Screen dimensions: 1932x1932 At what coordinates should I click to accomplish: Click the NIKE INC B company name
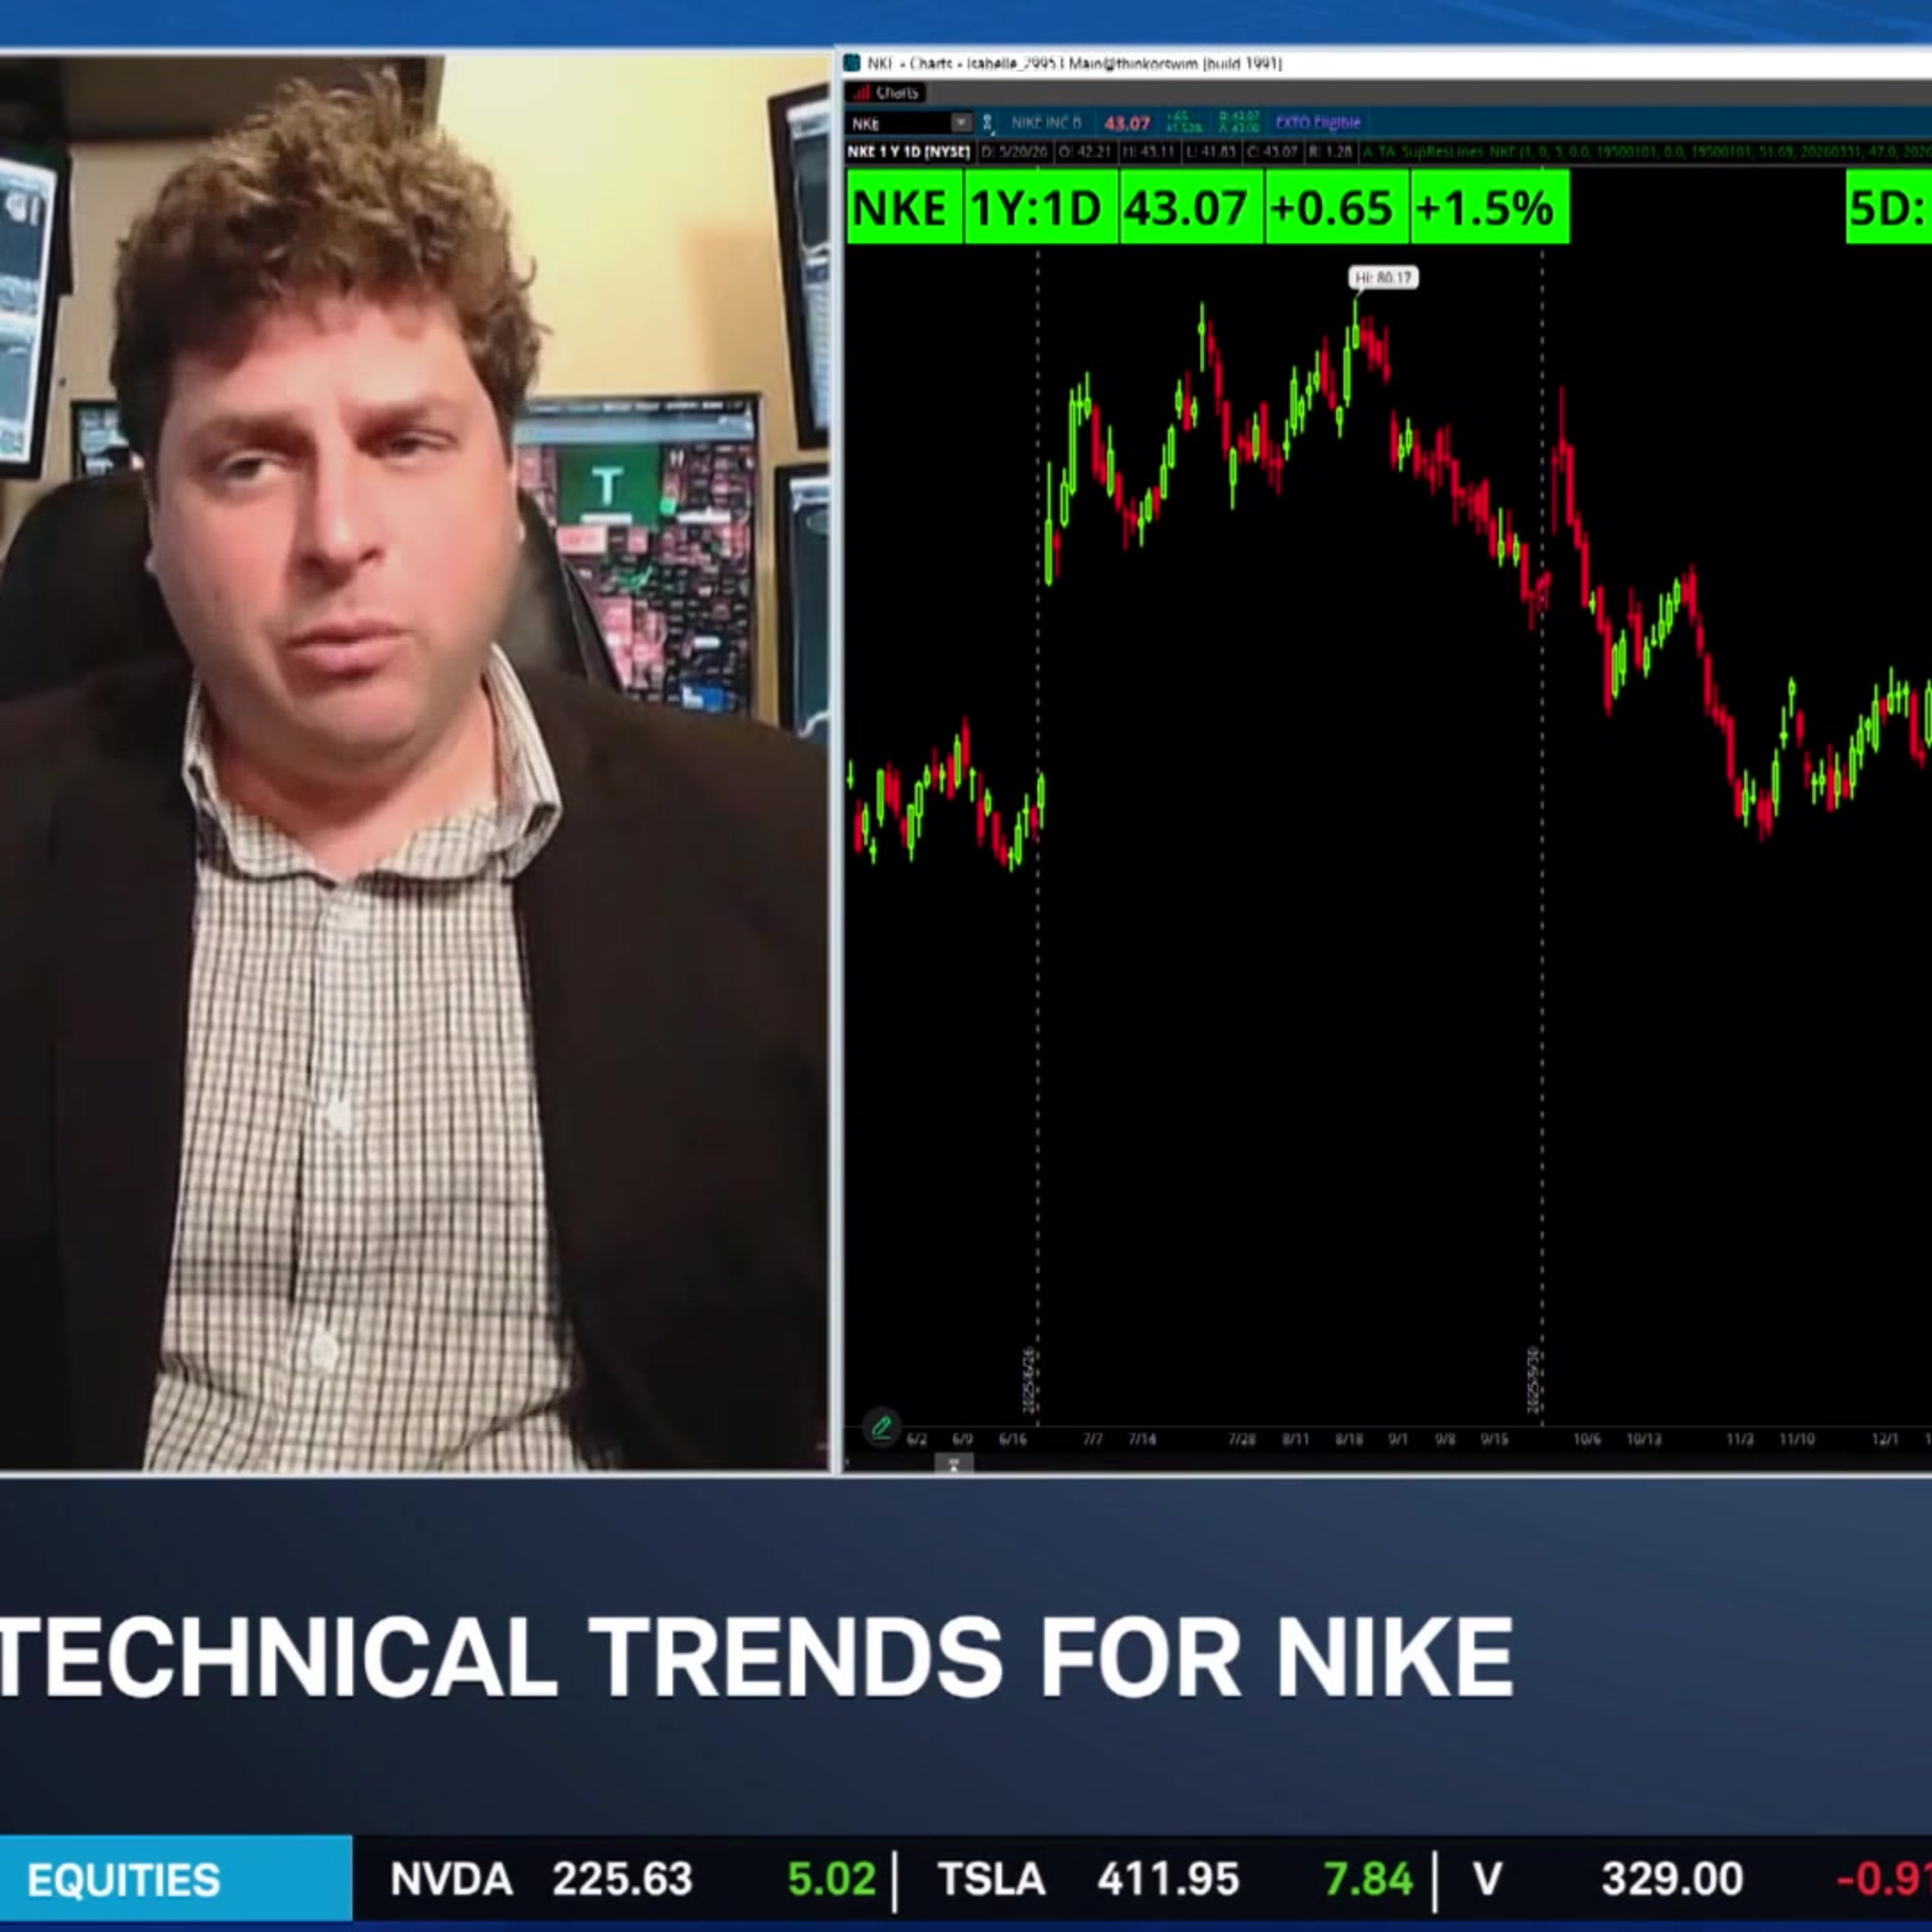(x=1046, y=122)
